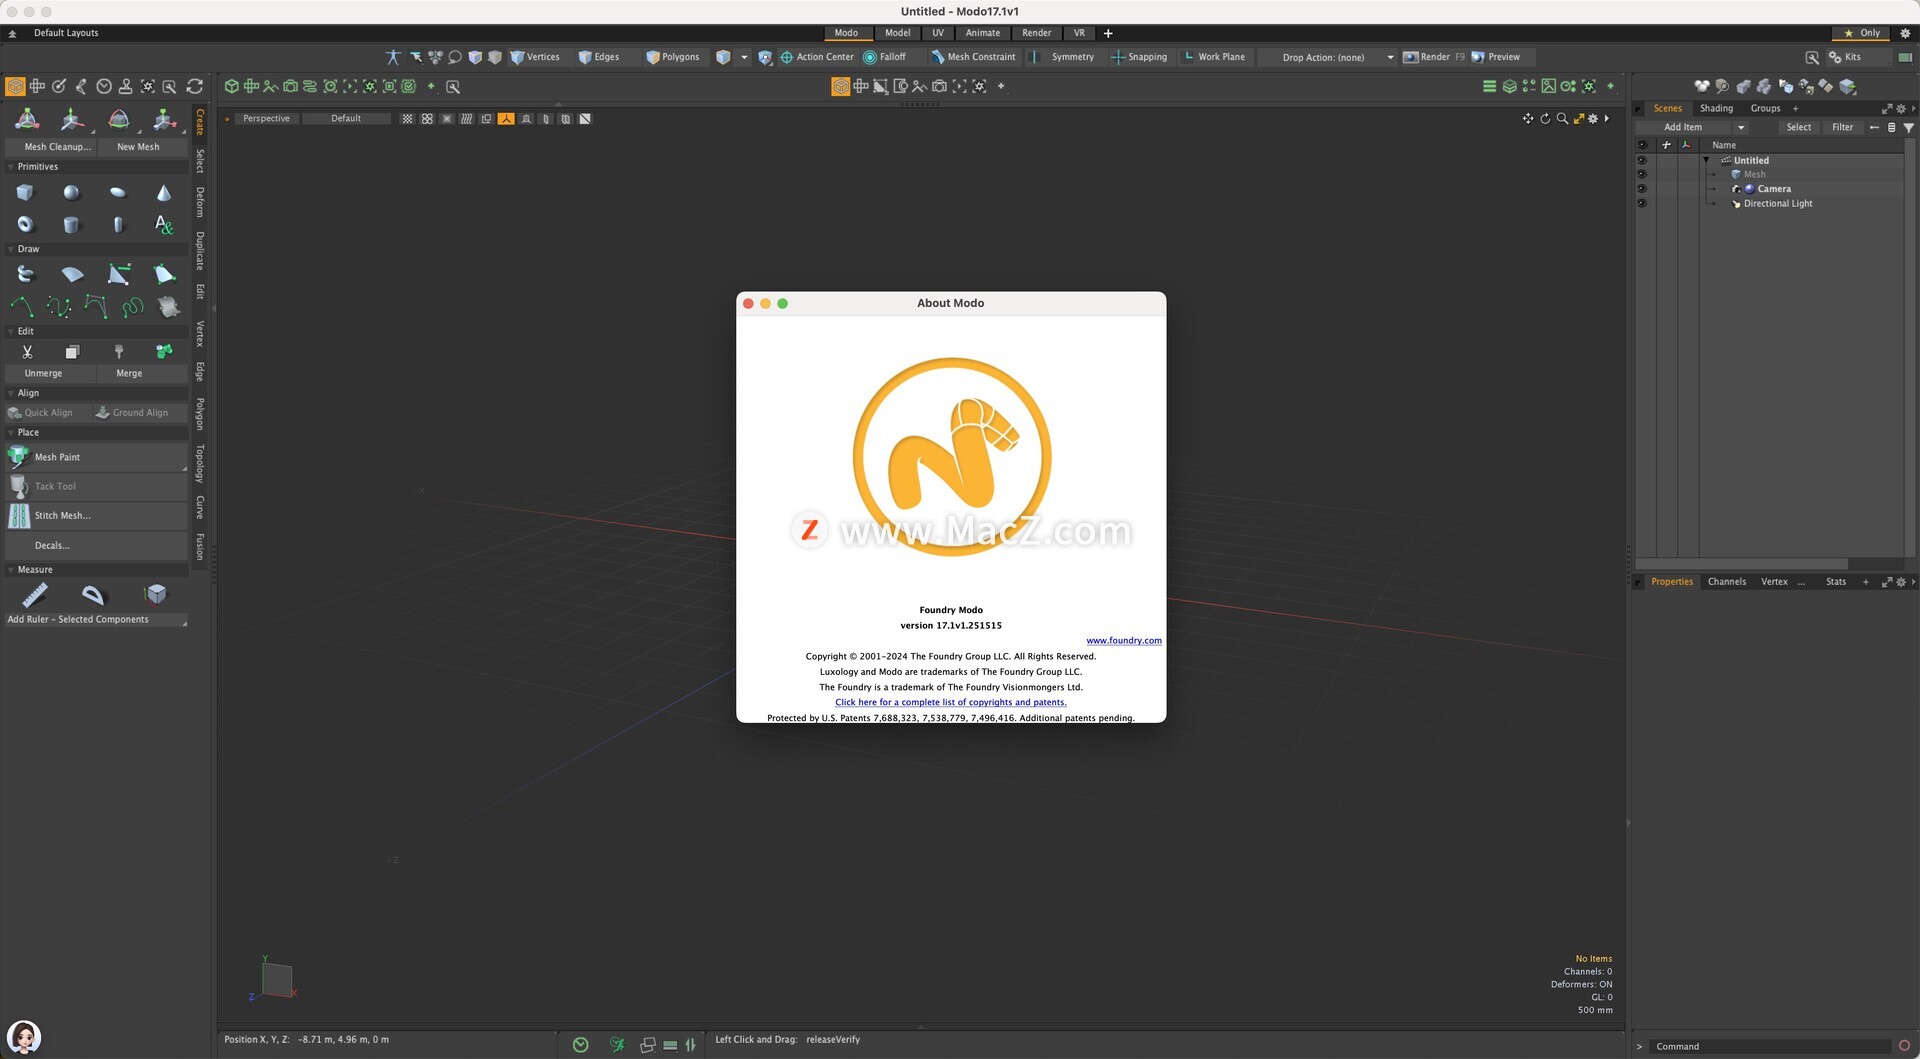1920x1059 pixels.
Task: Open the Action Center dropdown
Action: [x=817, y=57]
